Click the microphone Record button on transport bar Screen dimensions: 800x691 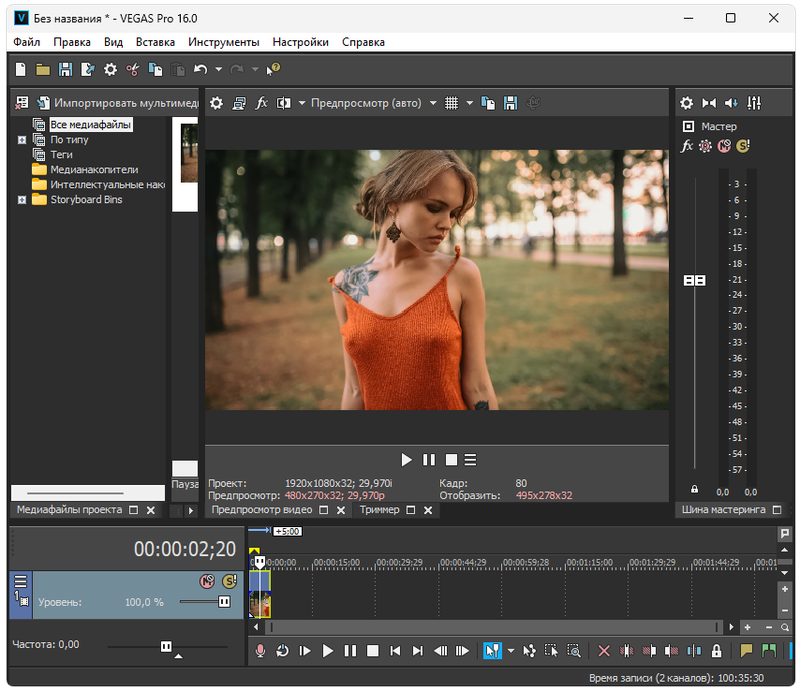(x=260, y=651)
